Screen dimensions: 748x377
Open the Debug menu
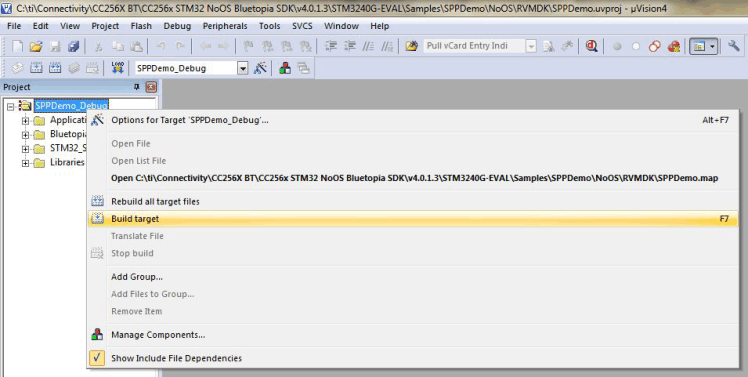click(x=177, y=26)
